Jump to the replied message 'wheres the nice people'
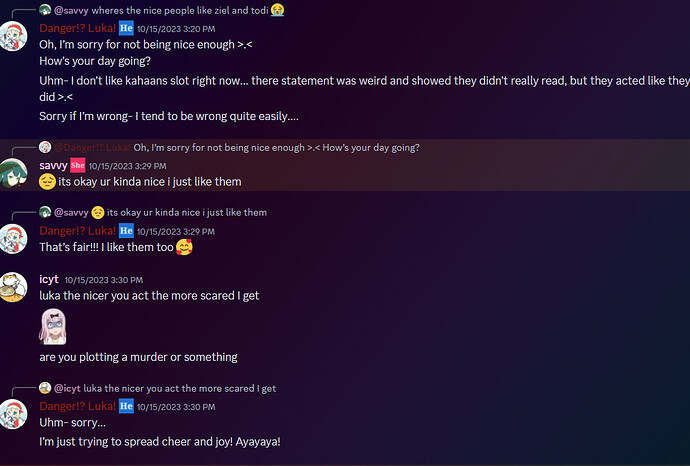This screenshot has width=690, height=466. [180, 10]
